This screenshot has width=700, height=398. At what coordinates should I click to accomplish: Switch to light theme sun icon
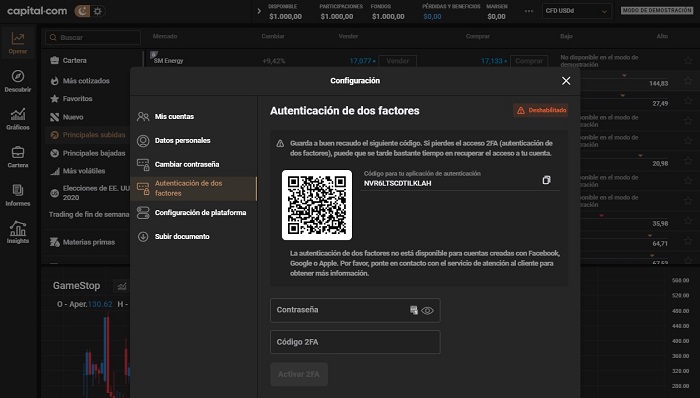[97, 11]
